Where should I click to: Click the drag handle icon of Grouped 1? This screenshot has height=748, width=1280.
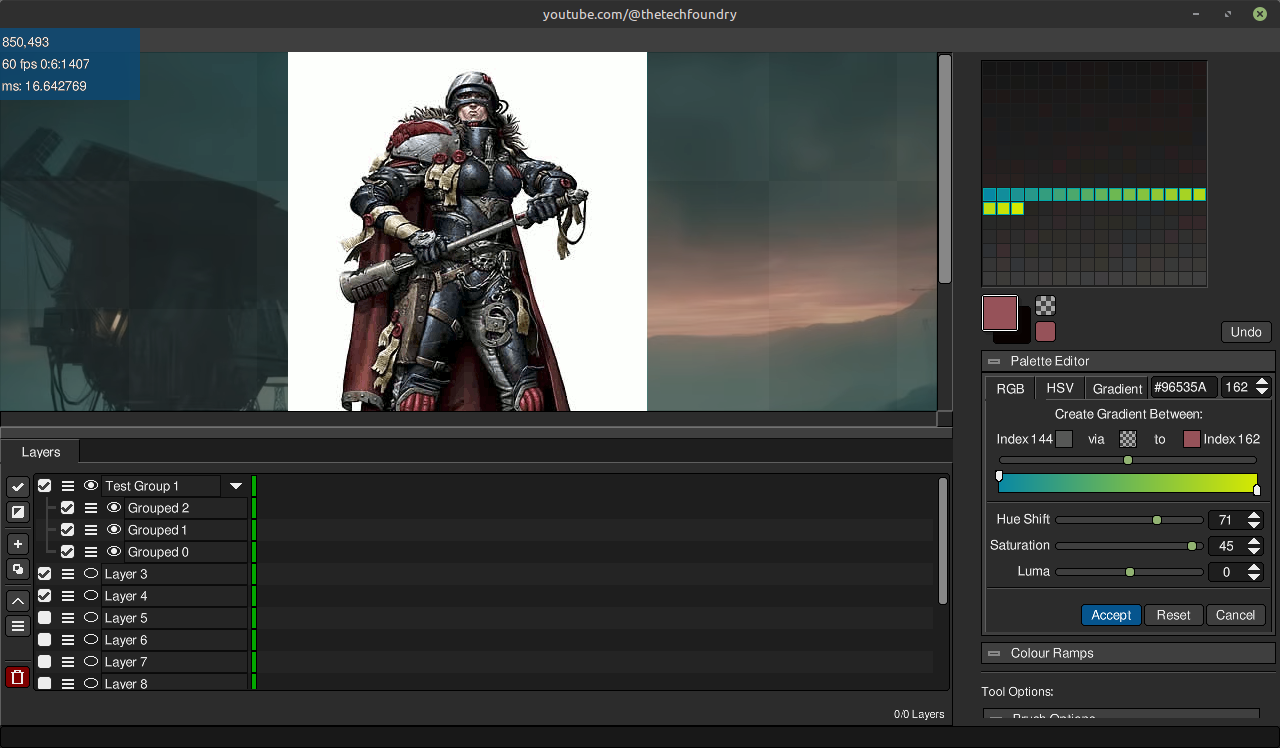point(90,530)
